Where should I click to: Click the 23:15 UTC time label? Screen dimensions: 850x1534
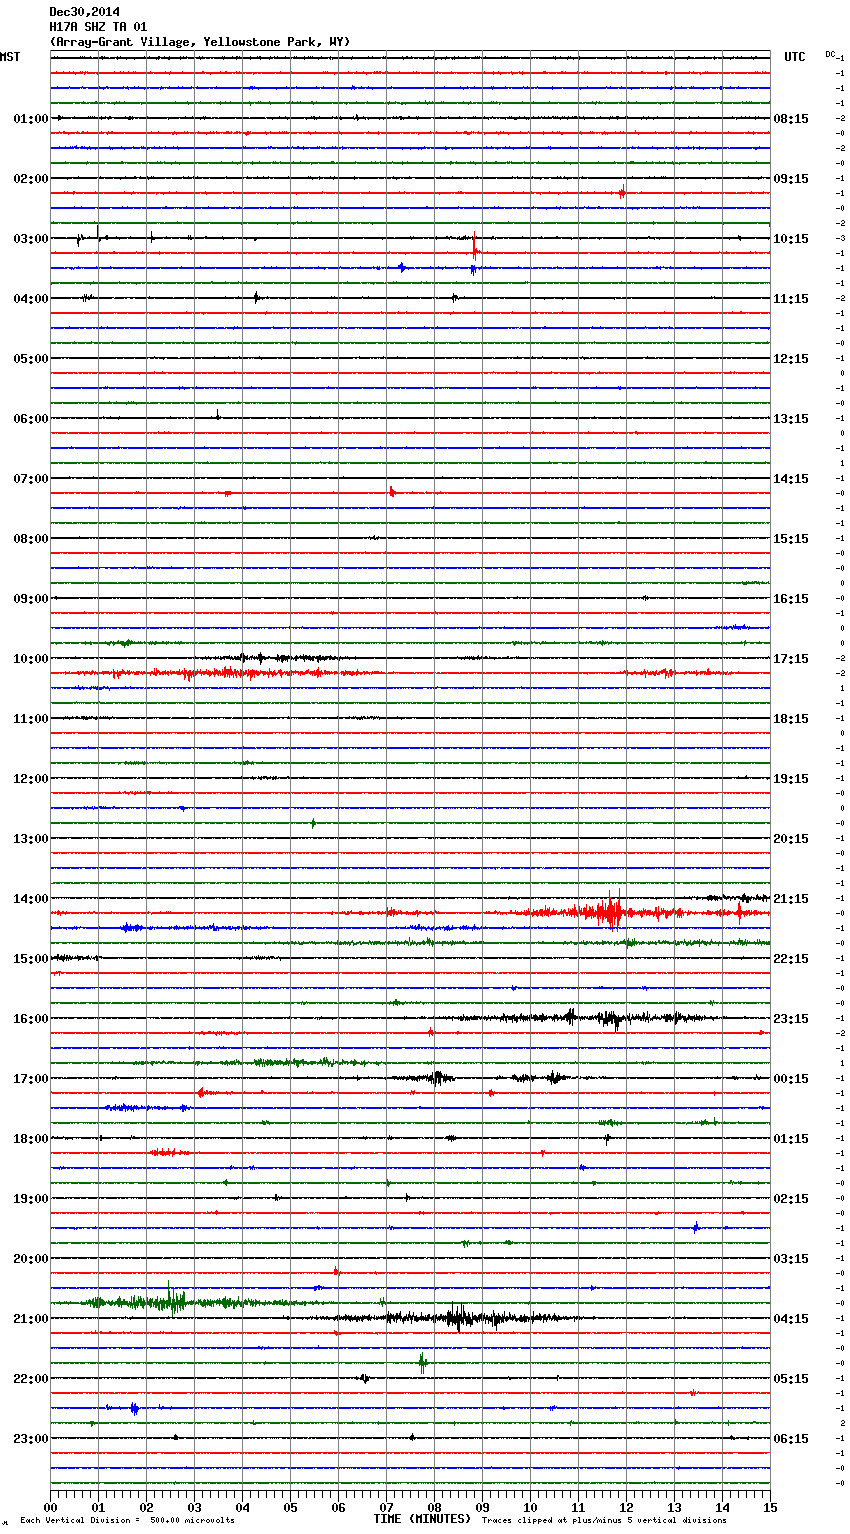click(x=791, y=1019)
